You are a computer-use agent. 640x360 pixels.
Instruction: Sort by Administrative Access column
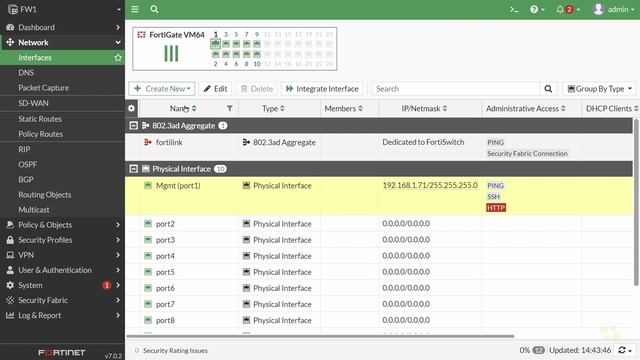pyautogui.click(x=526, y=109)
